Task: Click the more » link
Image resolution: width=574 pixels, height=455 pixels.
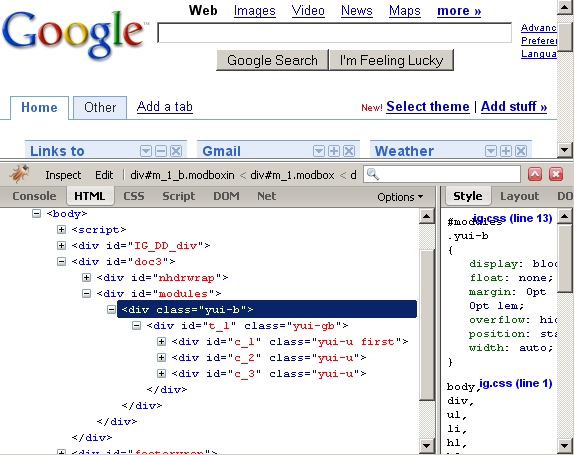Action: (x=459, y=11)
